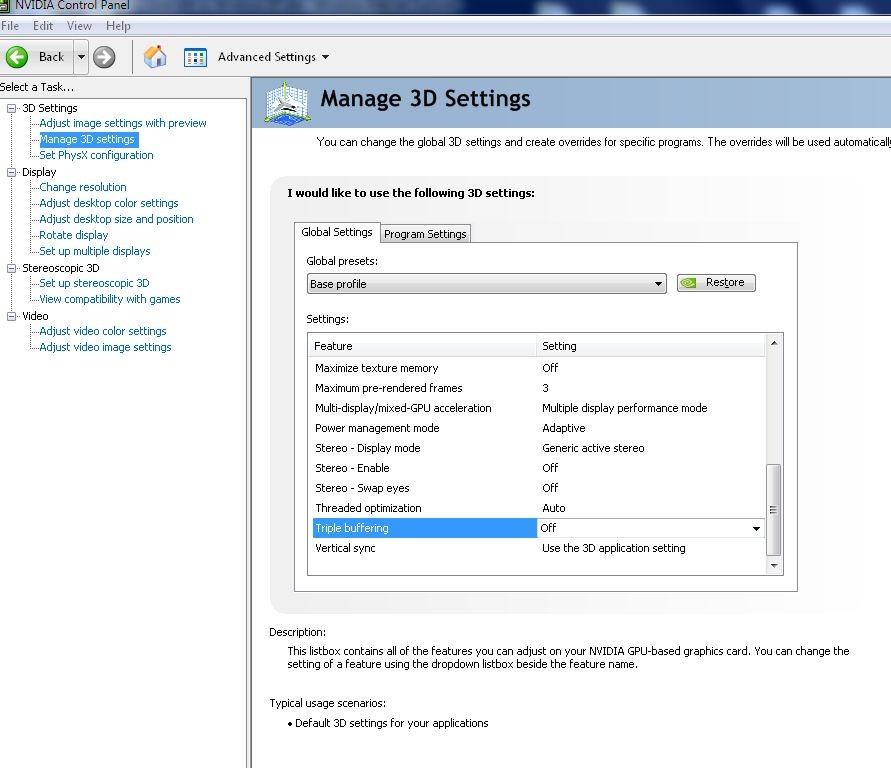This screenshot has width=891, height=768.
Task: Open the Global presets Base profile dropdown
Action: (486, 283)
